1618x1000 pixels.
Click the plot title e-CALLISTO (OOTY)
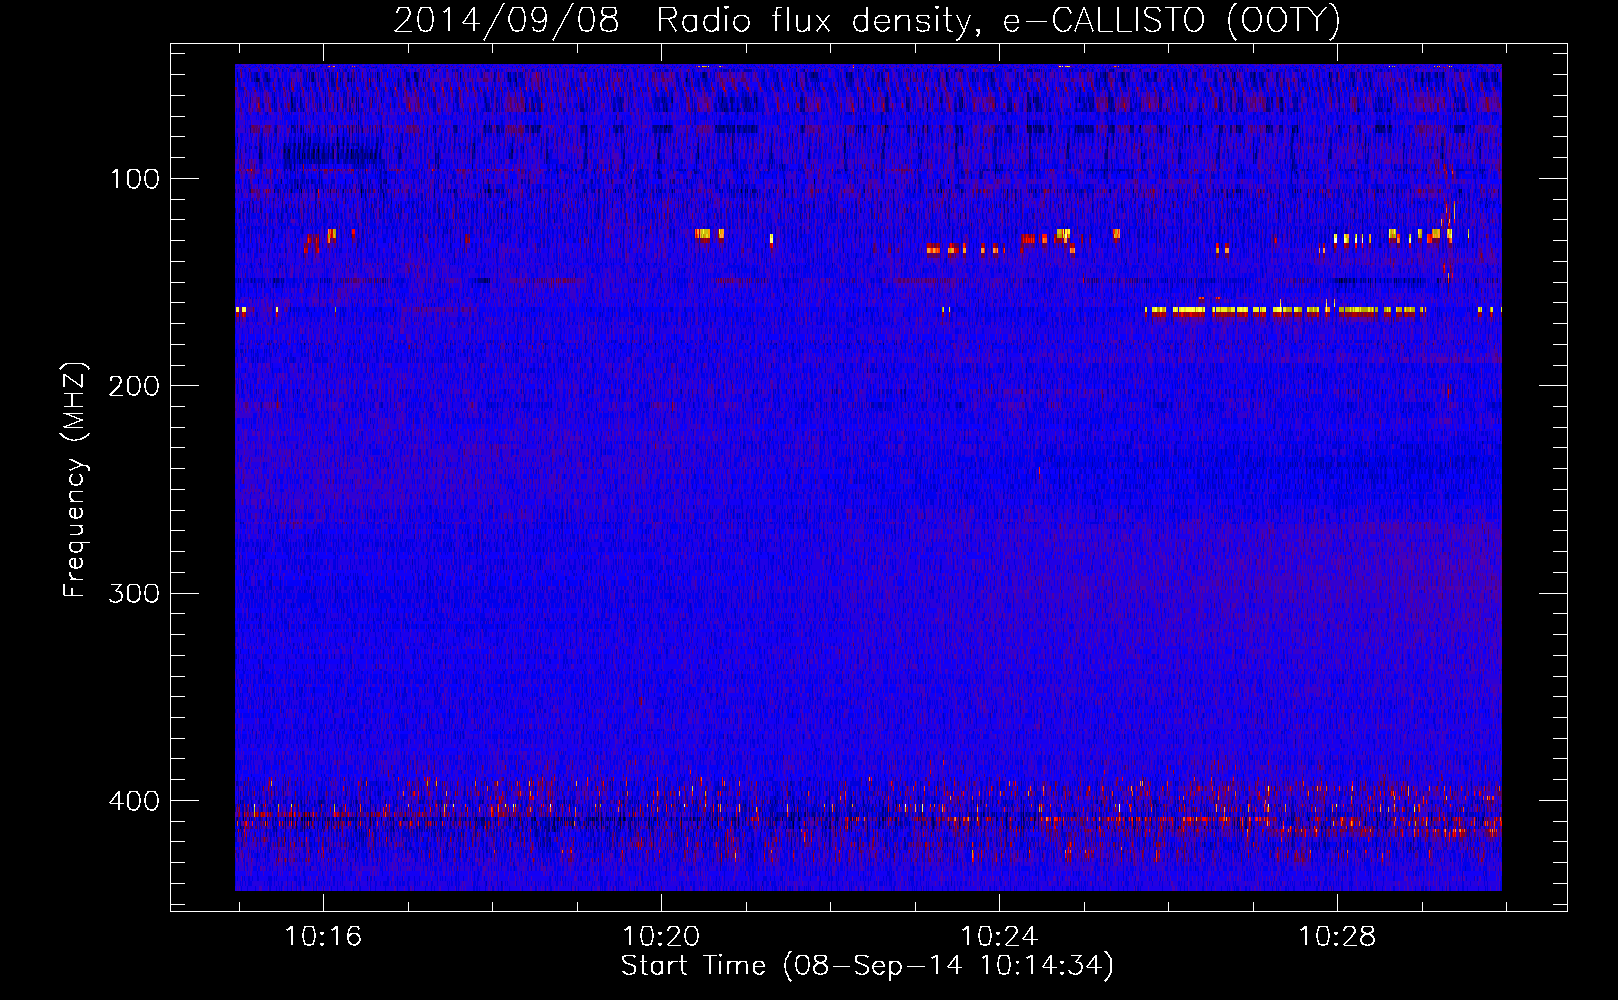coord(867,20)
